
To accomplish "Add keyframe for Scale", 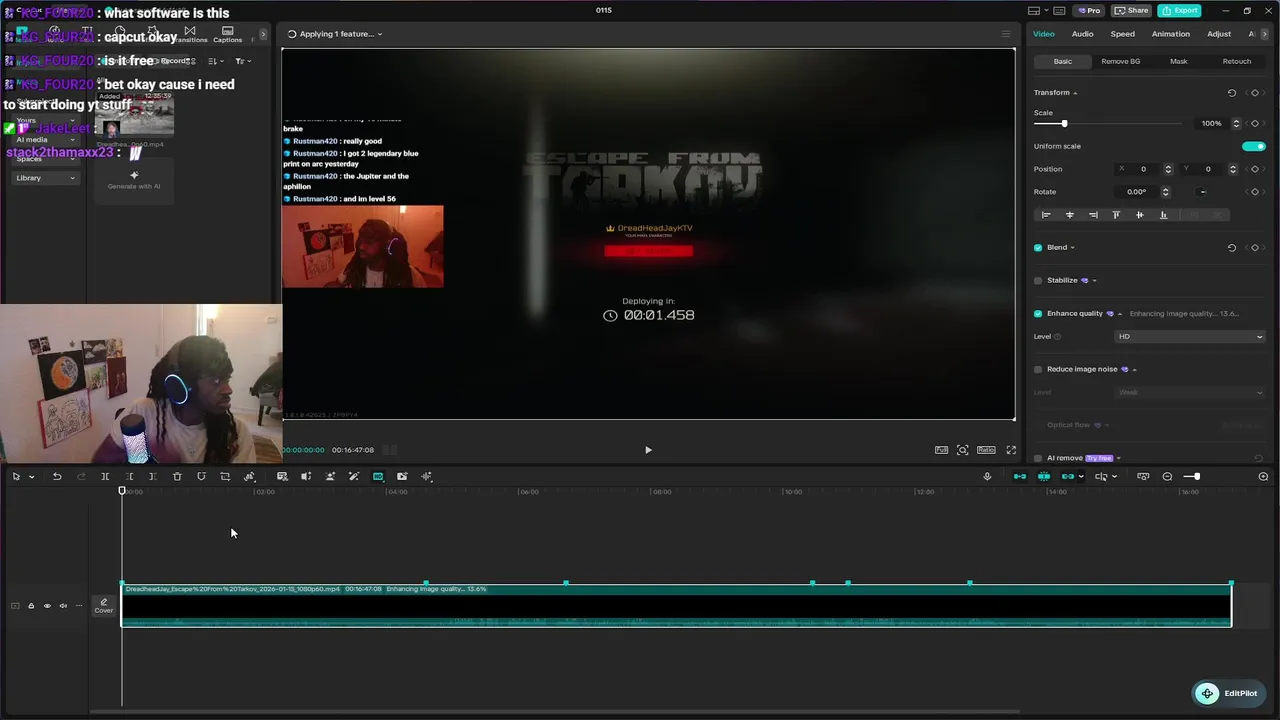I will 1255,123.
